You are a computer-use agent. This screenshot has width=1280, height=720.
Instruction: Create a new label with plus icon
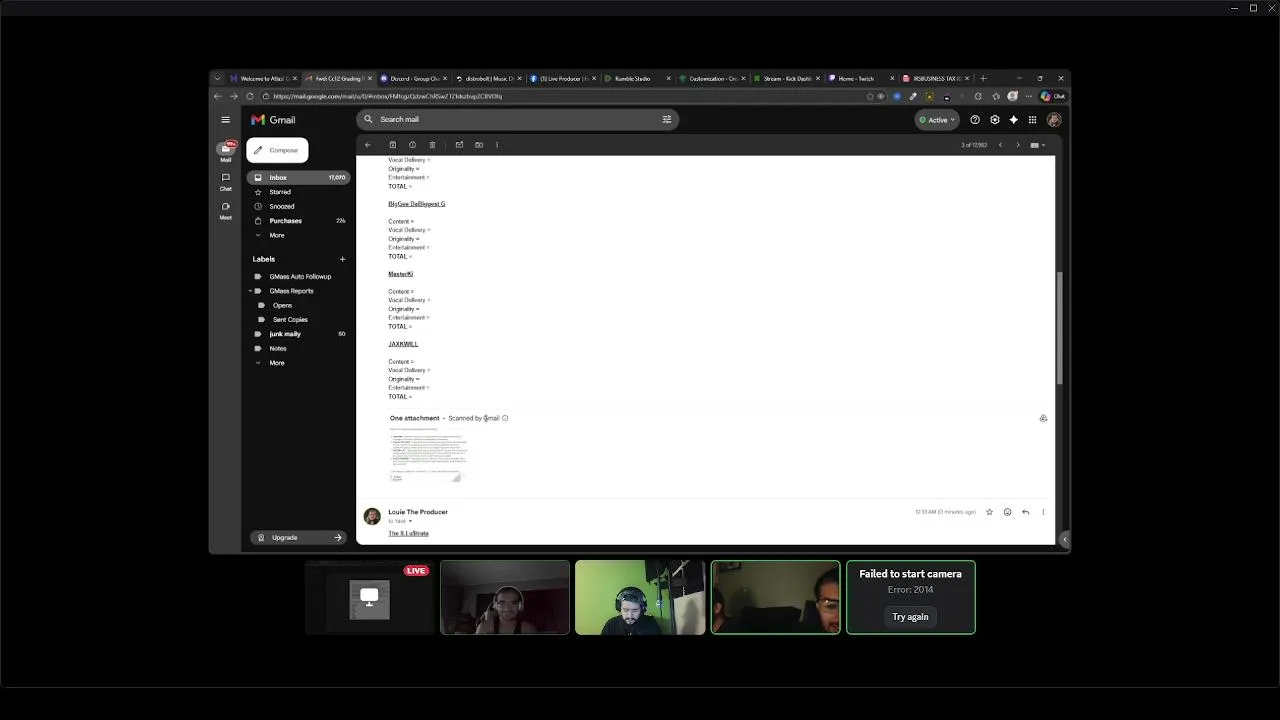[342, 259]
